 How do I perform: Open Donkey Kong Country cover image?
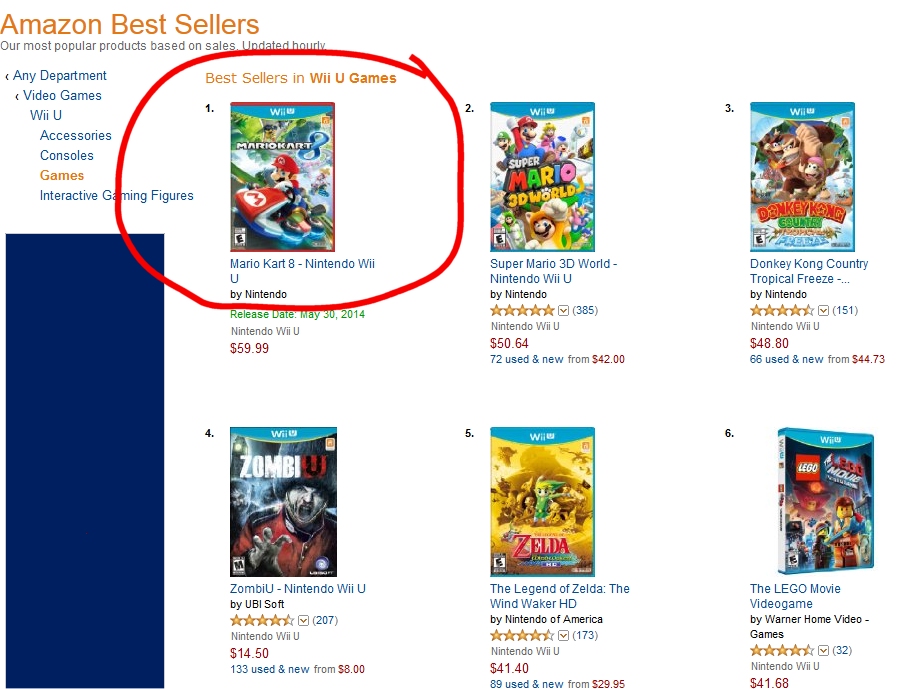pos(802,177)
